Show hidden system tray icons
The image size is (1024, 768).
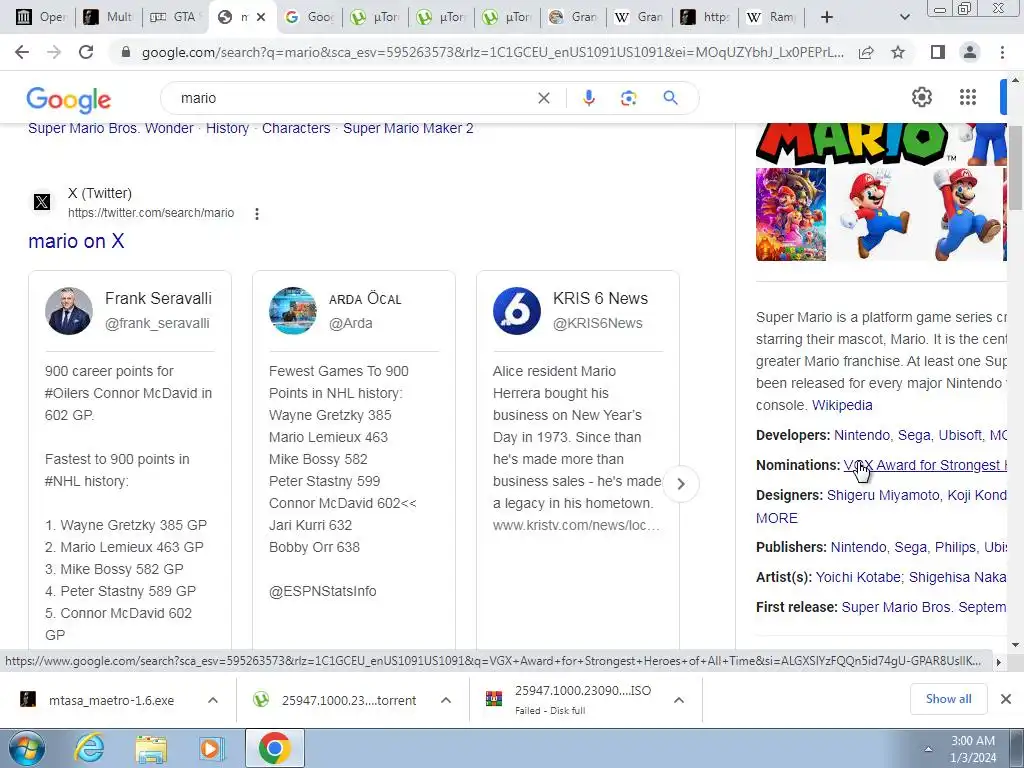927,749
